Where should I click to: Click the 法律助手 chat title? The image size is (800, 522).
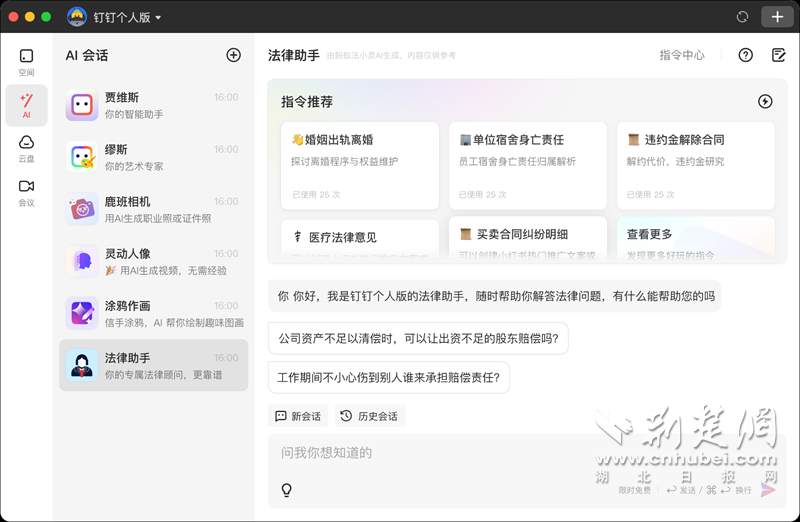pos(294,55)
